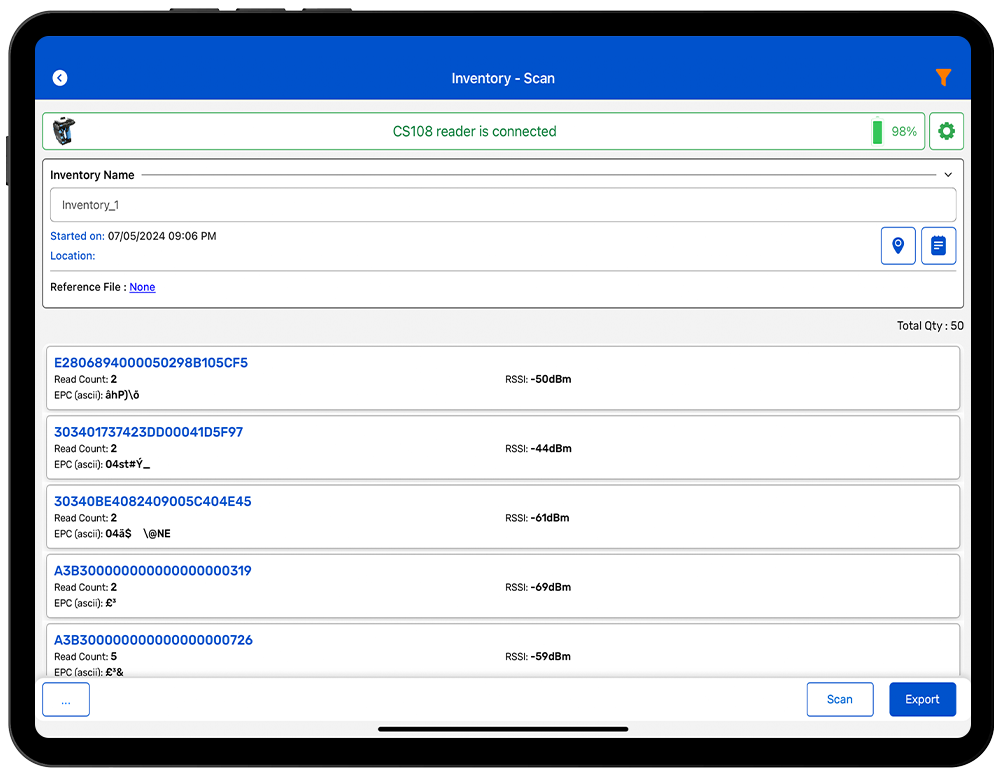Viewport: 1000px width, 774px height.
Task: Click the Location label
Action: tap(72, 256)
